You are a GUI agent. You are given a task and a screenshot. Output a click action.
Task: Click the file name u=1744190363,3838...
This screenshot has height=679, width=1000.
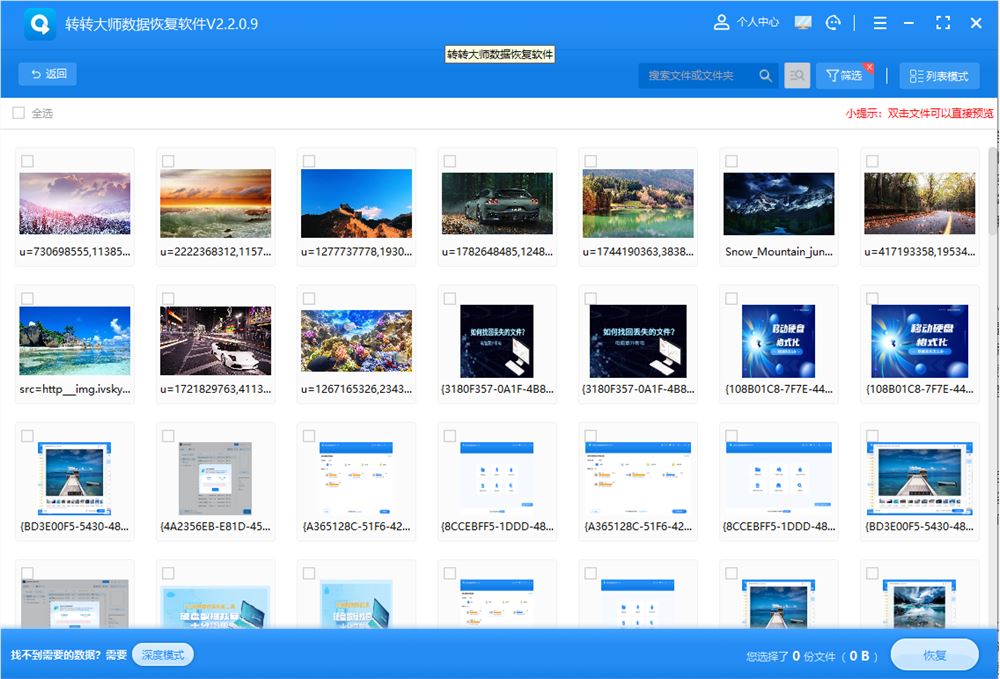[x=638, y=252]
